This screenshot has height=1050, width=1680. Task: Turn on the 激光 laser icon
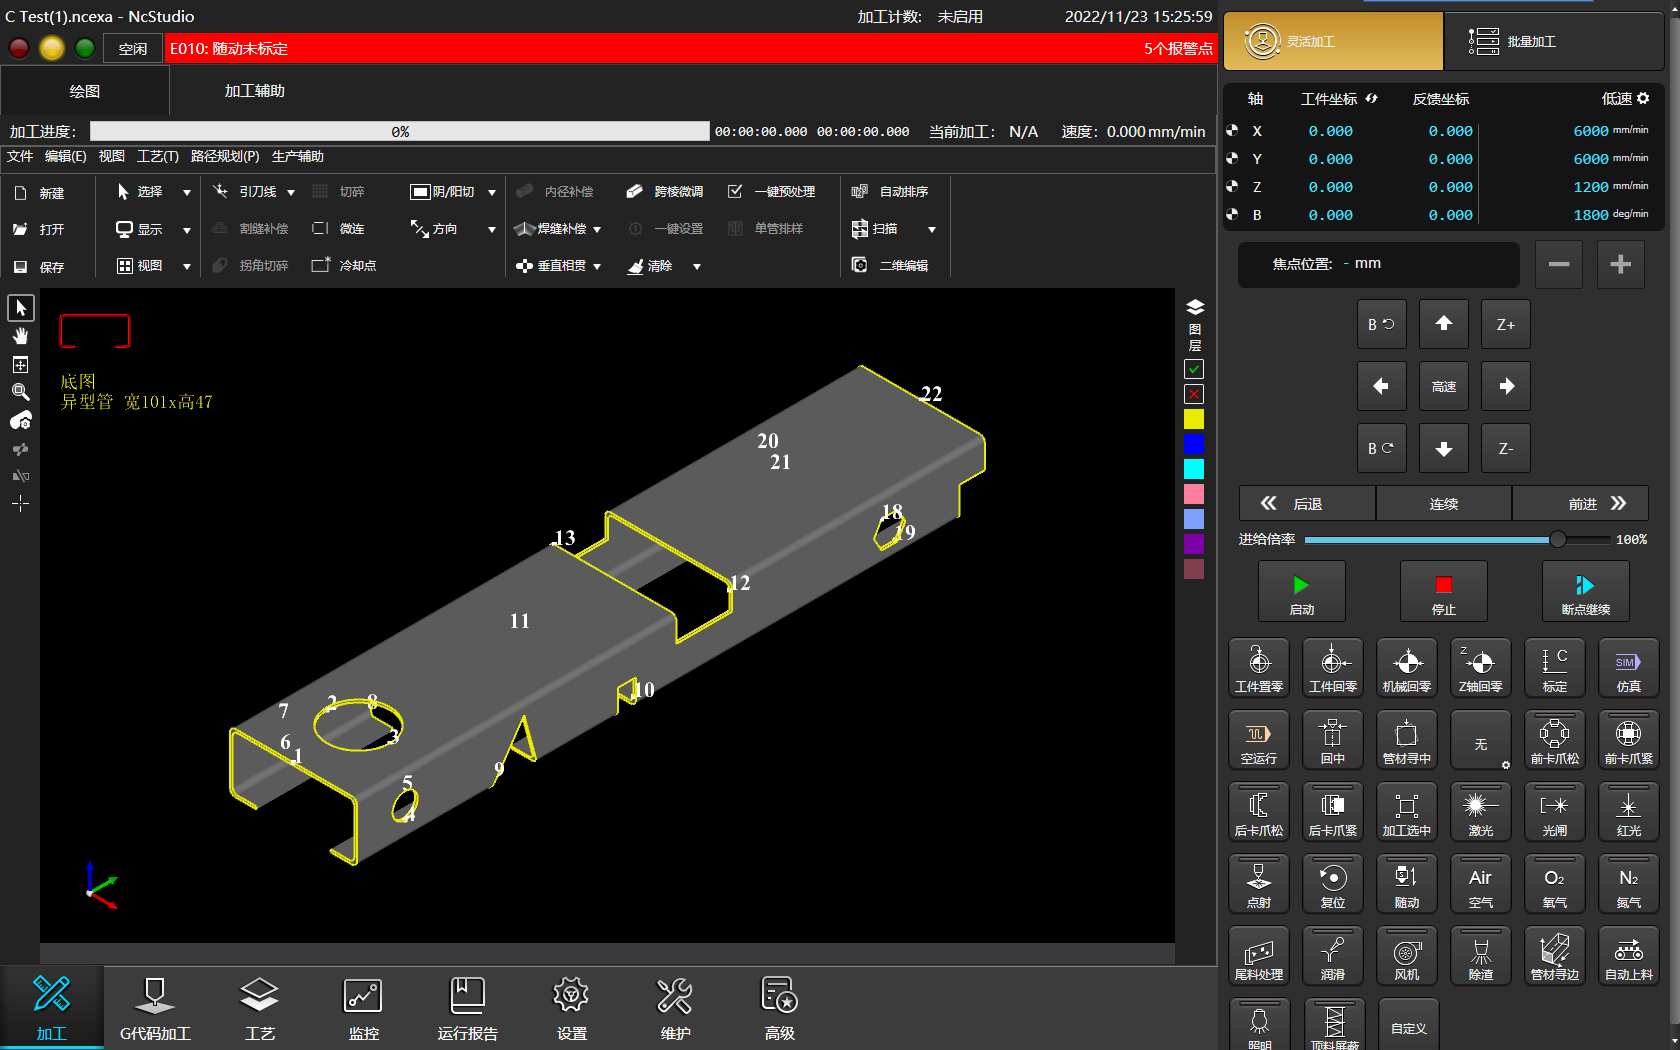tap(1480, 811)
